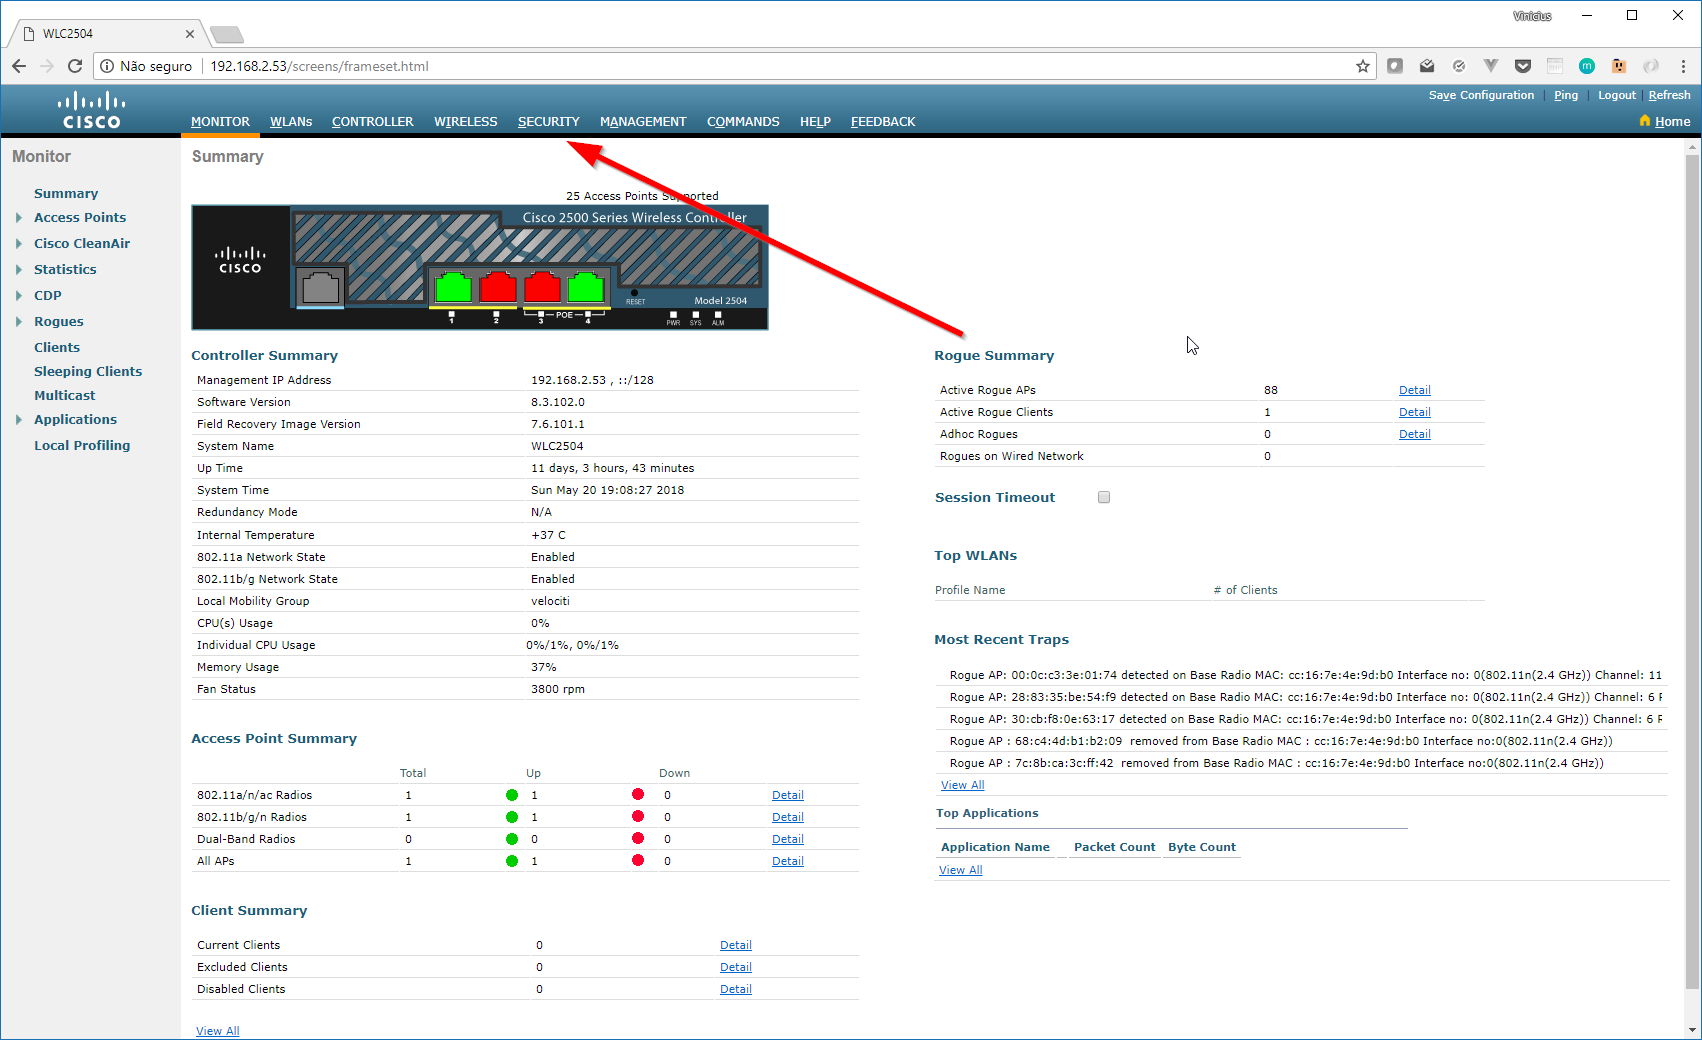Open the FEEDBACK menu
1702x1040 pixels.
pyautogui.click(x=883, y=122)
